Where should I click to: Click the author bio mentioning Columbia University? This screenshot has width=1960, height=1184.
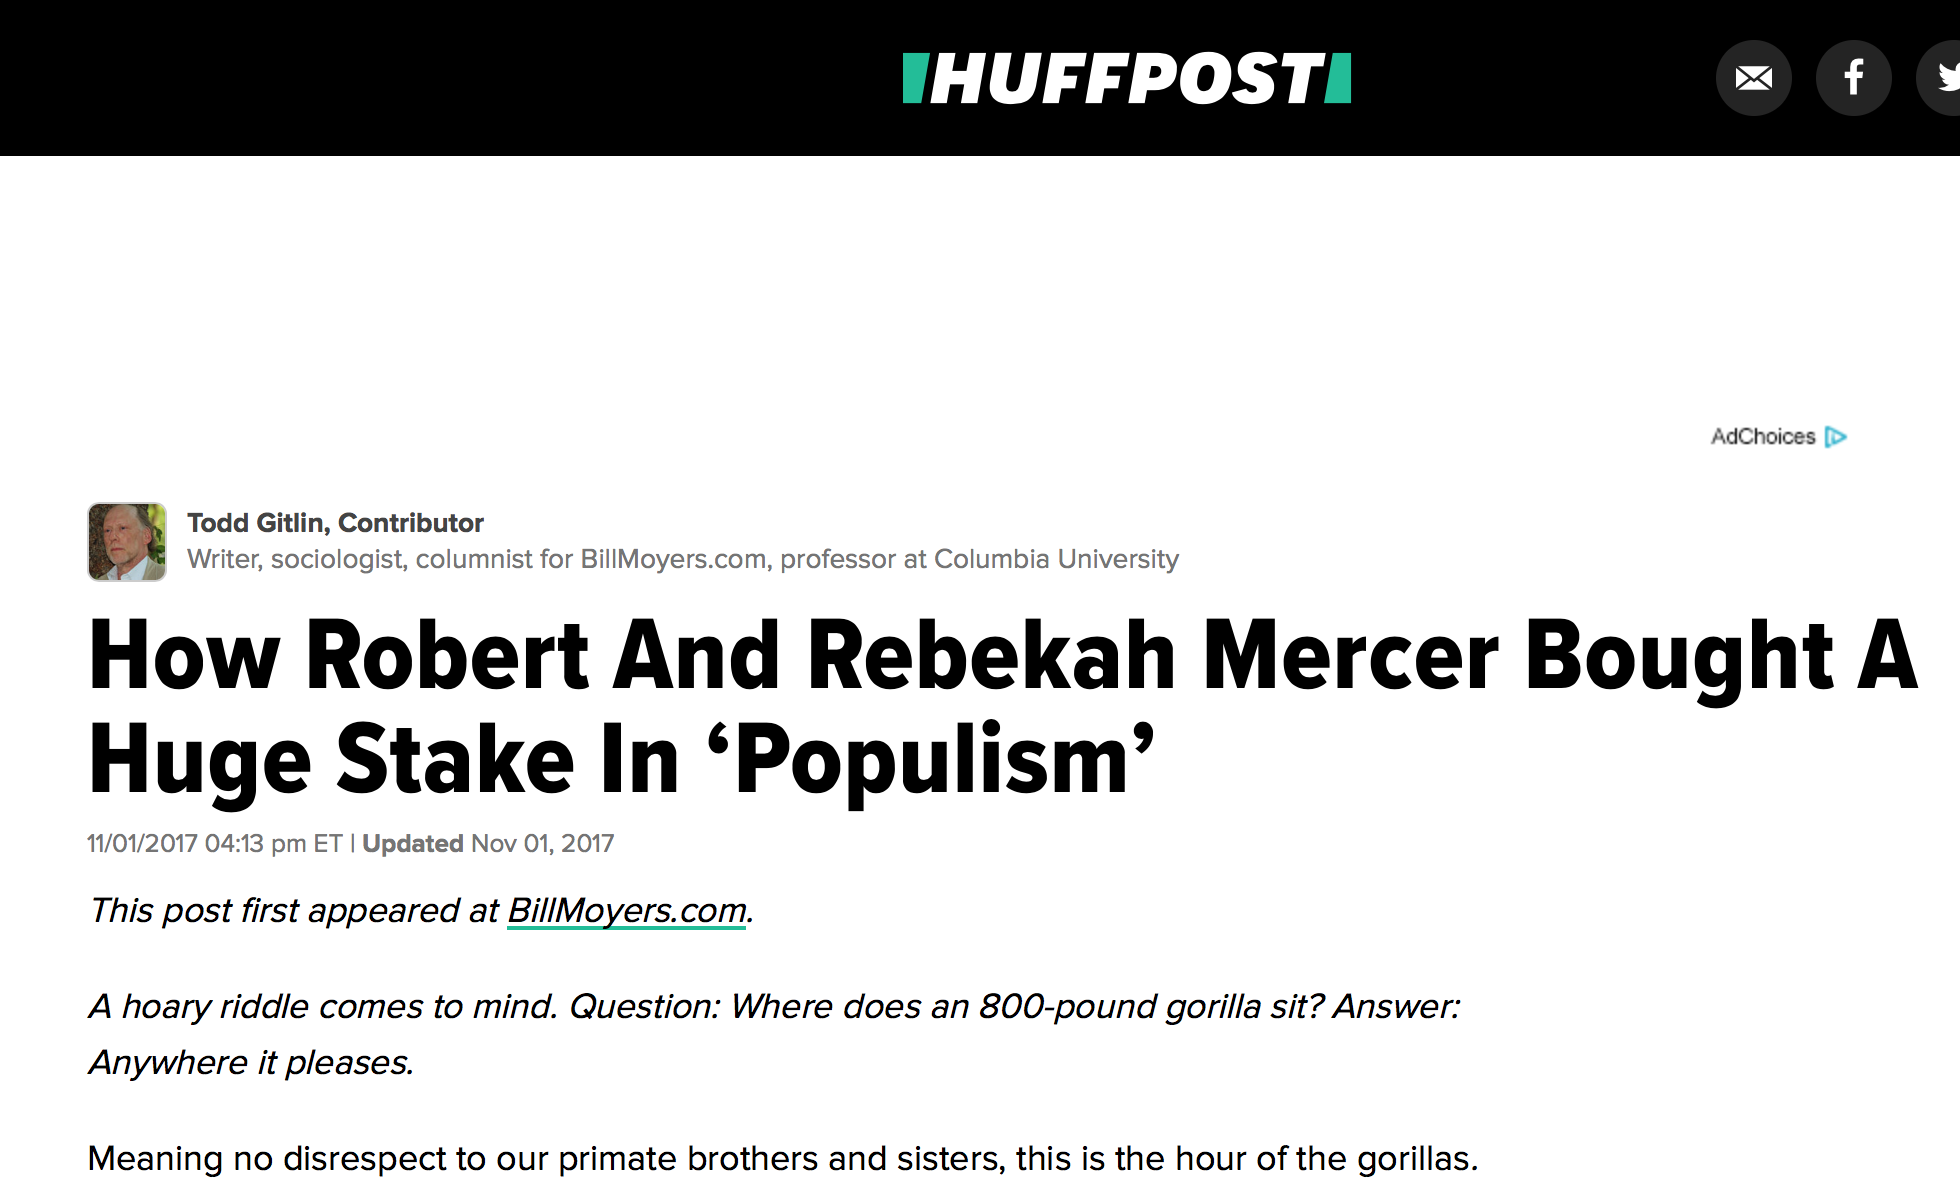(x=682, y=559)
